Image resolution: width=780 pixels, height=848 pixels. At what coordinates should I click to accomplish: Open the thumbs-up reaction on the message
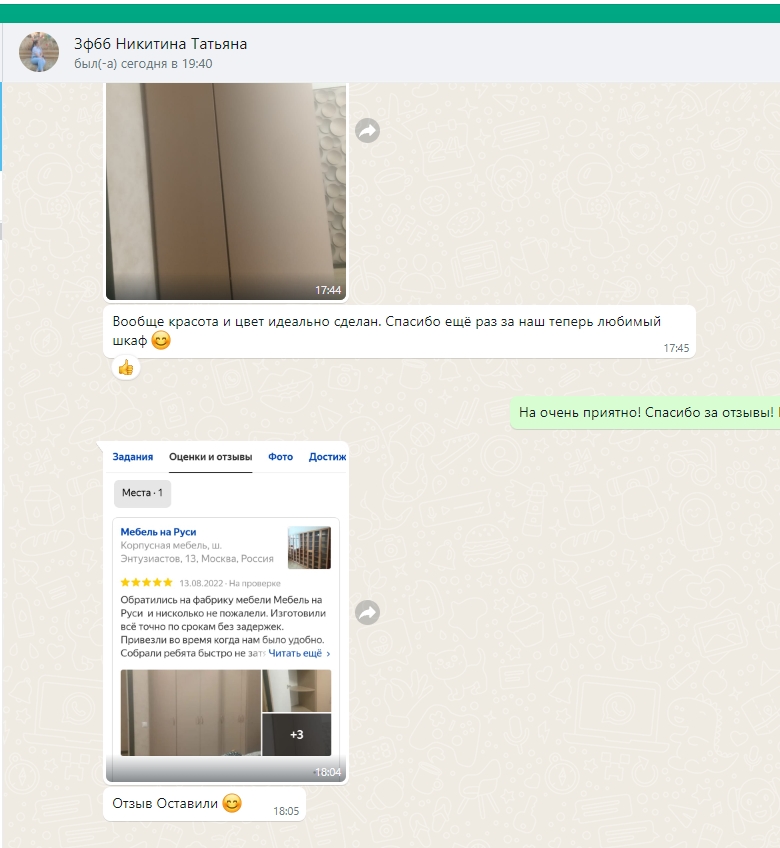(x=126, y=368)
